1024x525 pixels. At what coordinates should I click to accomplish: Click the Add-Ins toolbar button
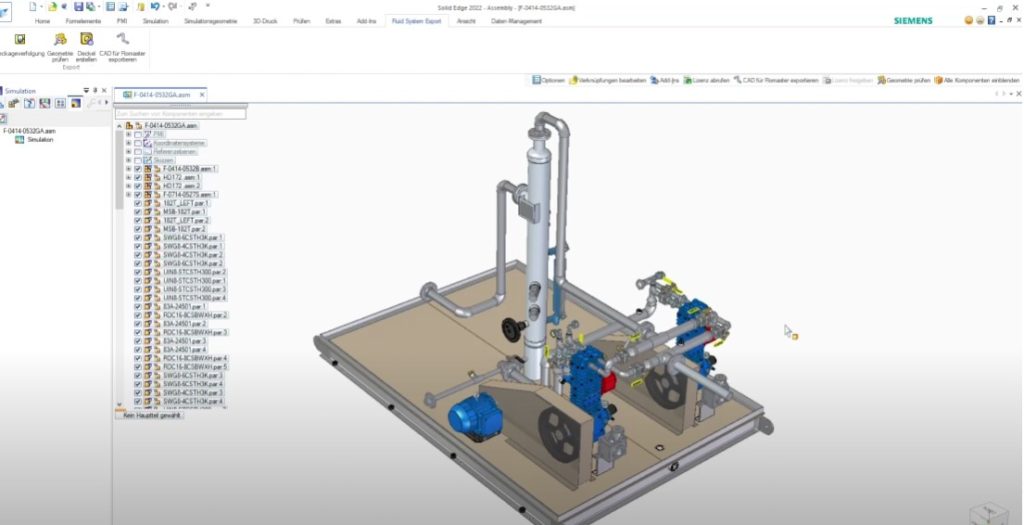tap(665, 80)
